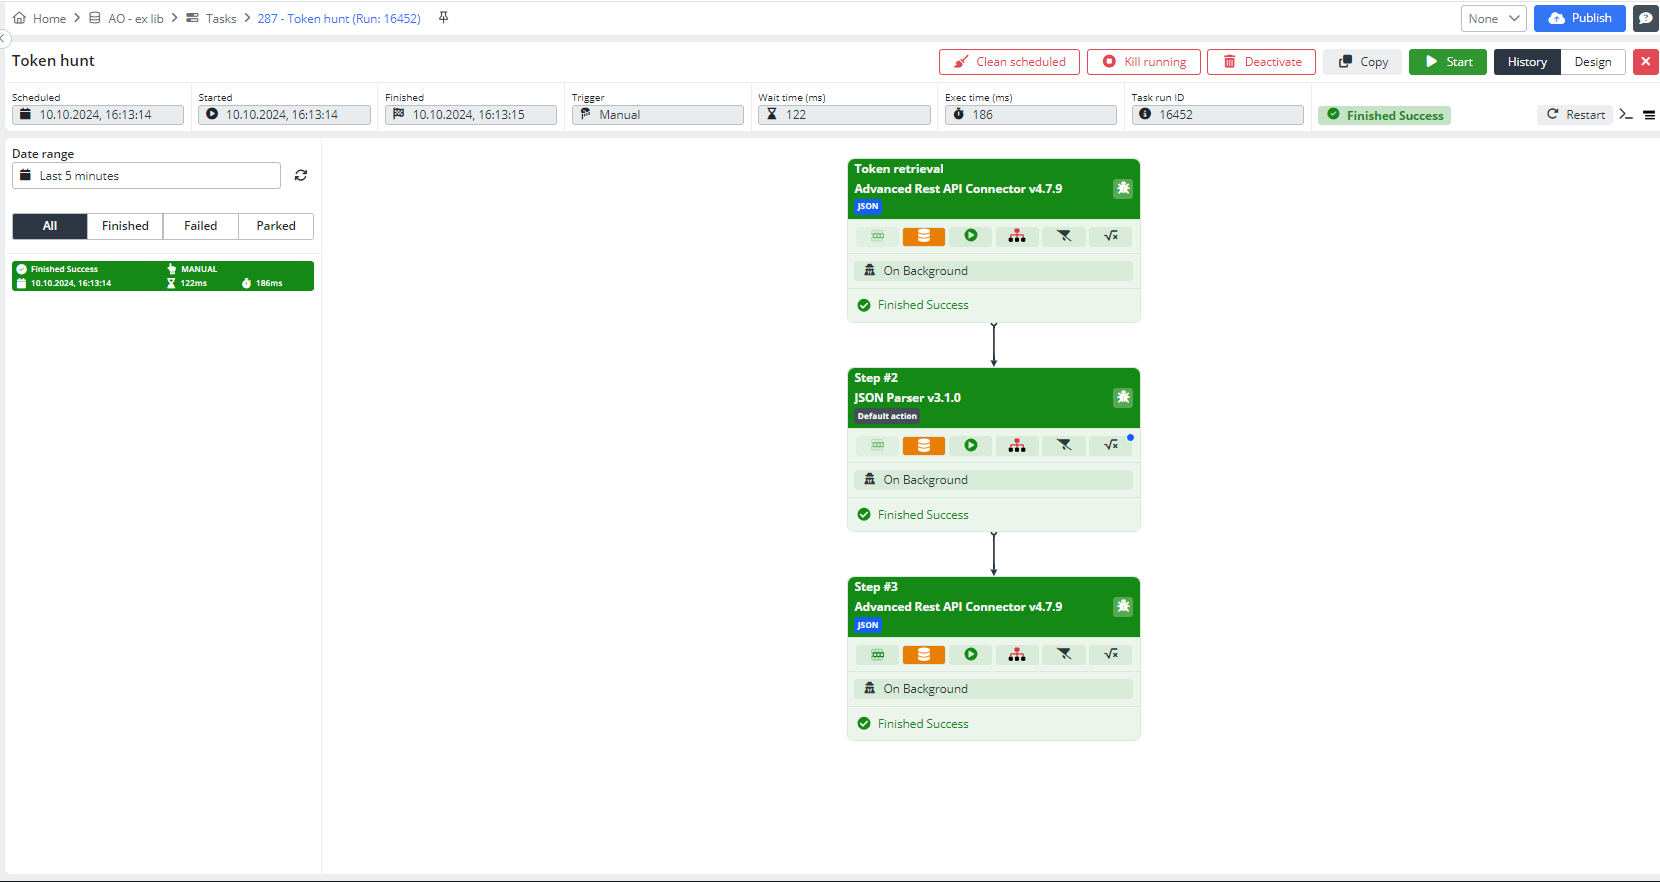The image size is (1660, 882).
Task: Open the hierarchy tree icon in Step #3
Action: pyautogui.click(x=1016, y=654)
